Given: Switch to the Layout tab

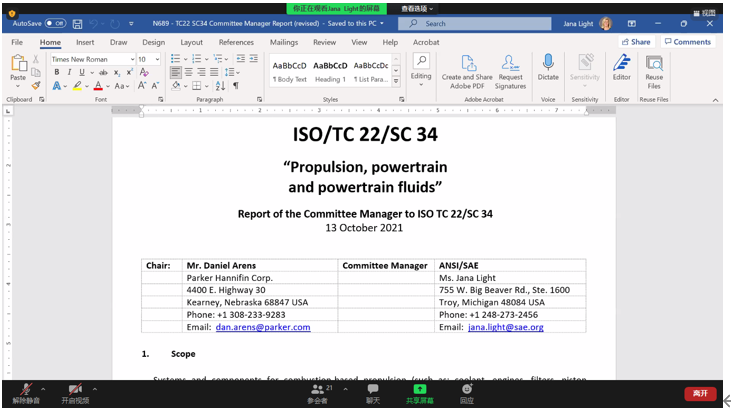Looking at the screenshot, I should click(191, 42).
